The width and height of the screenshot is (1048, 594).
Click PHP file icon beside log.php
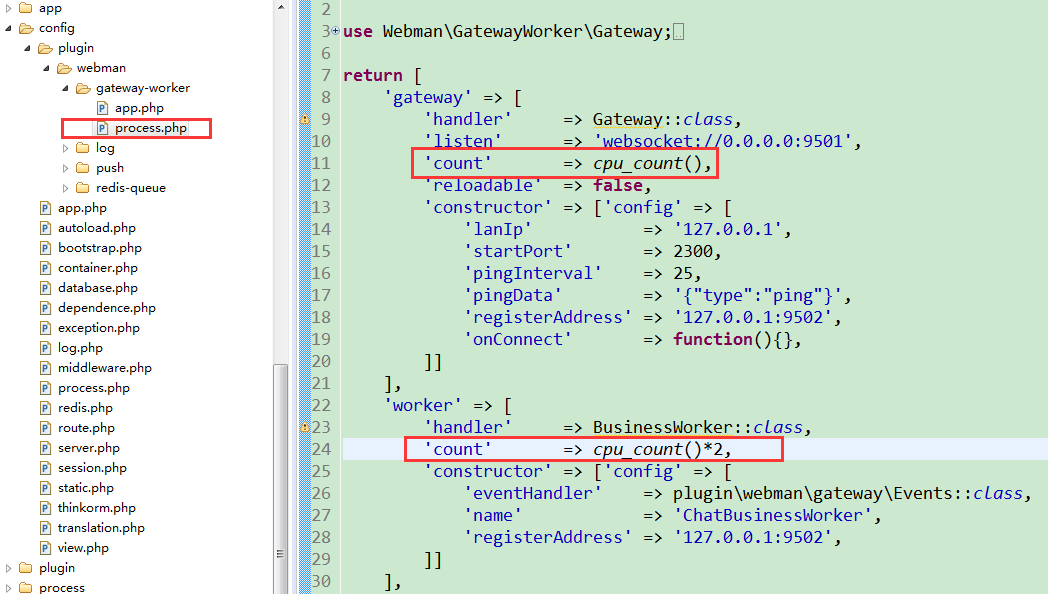coord(45,348)
